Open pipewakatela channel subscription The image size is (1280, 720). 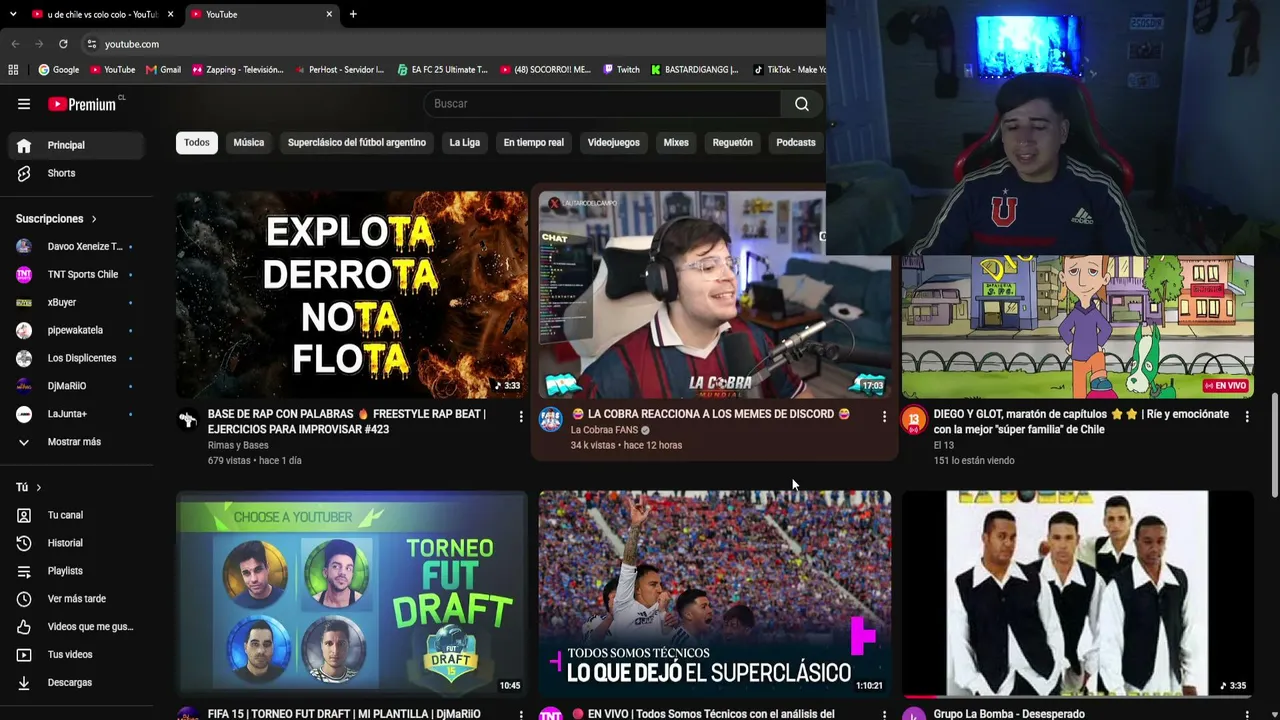coord(76,330)
